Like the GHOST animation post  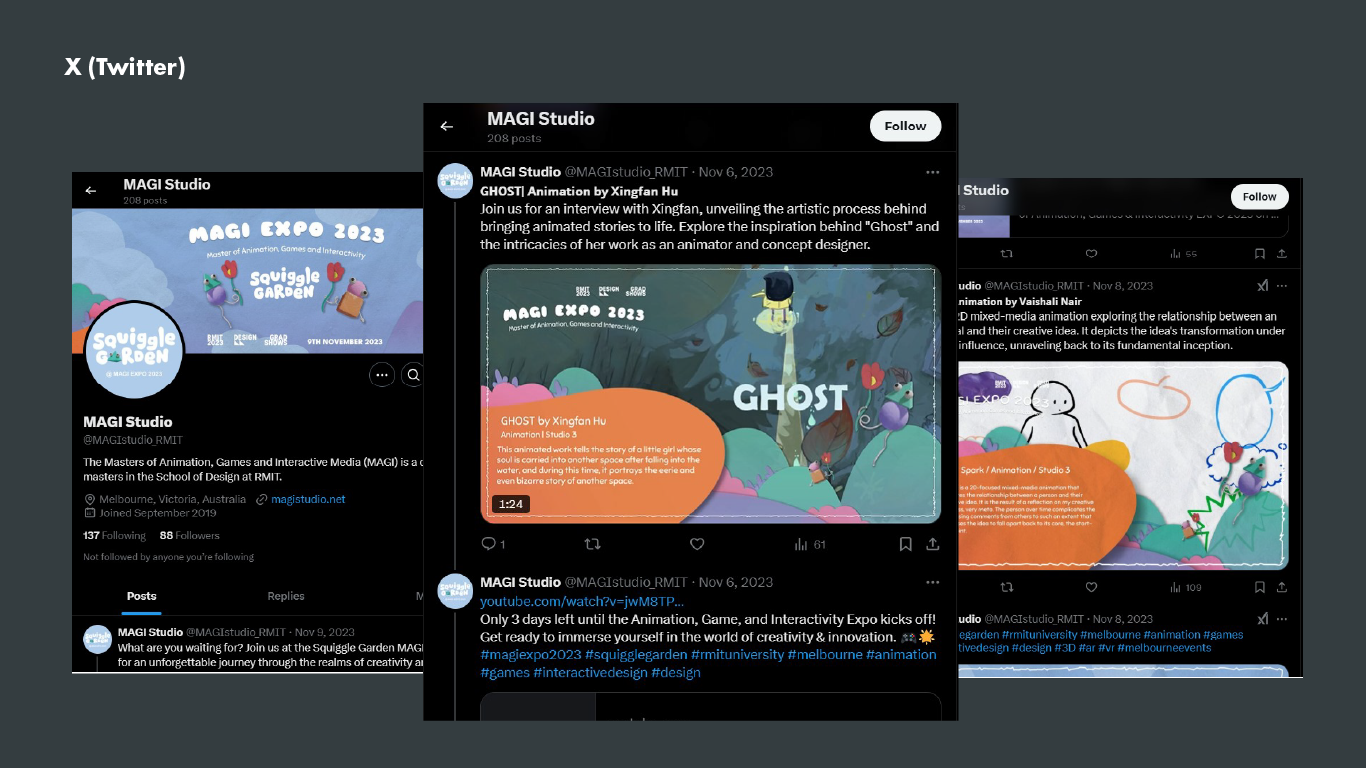697,544
